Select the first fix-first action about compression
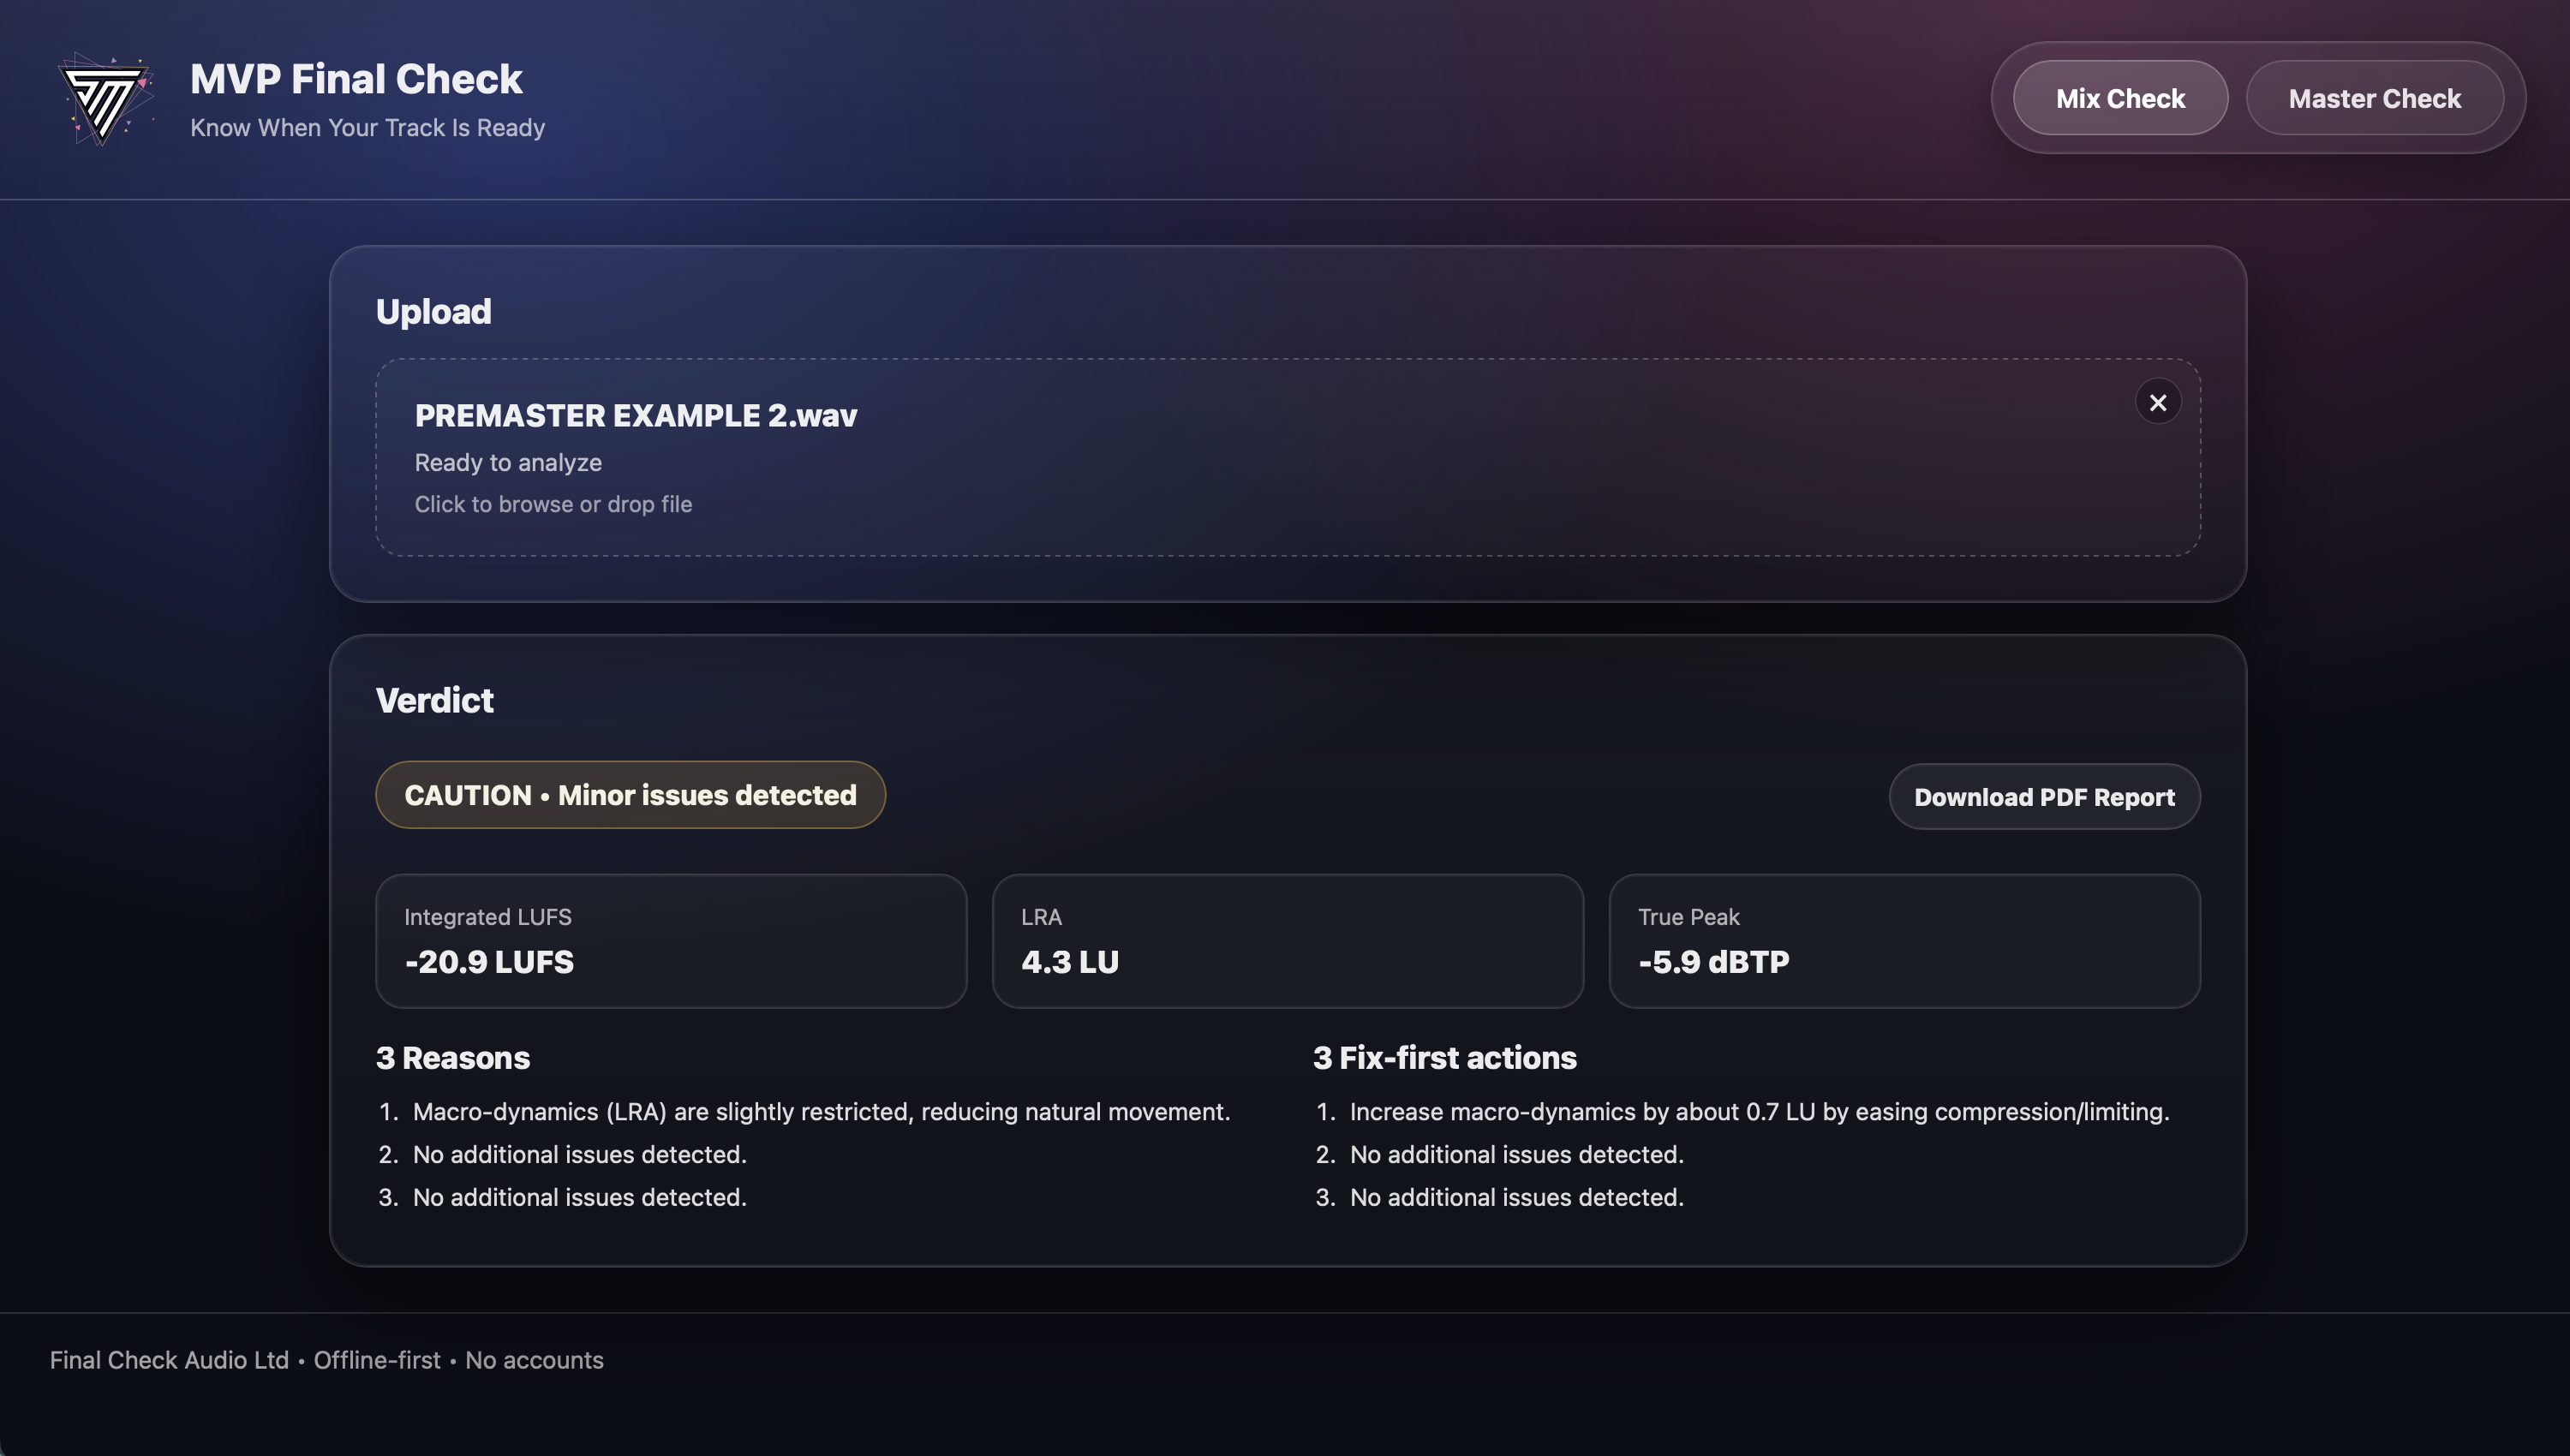Screen dimensions: 2570x1456 (1758, 1112)
